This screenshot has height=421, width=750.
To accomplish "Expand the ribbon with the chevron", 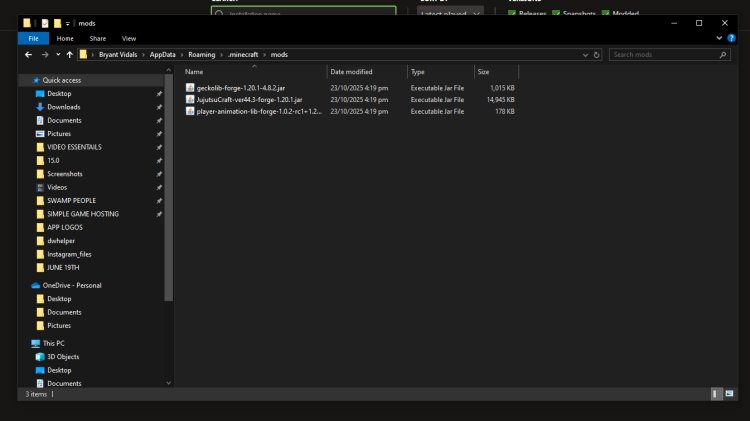I will tap(718, 38).
